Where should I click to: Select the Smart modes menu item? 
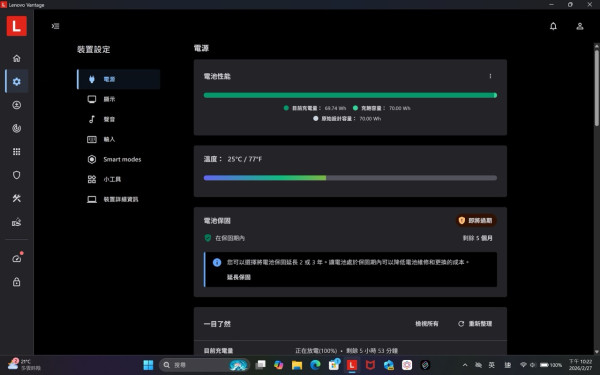point(119,159)
